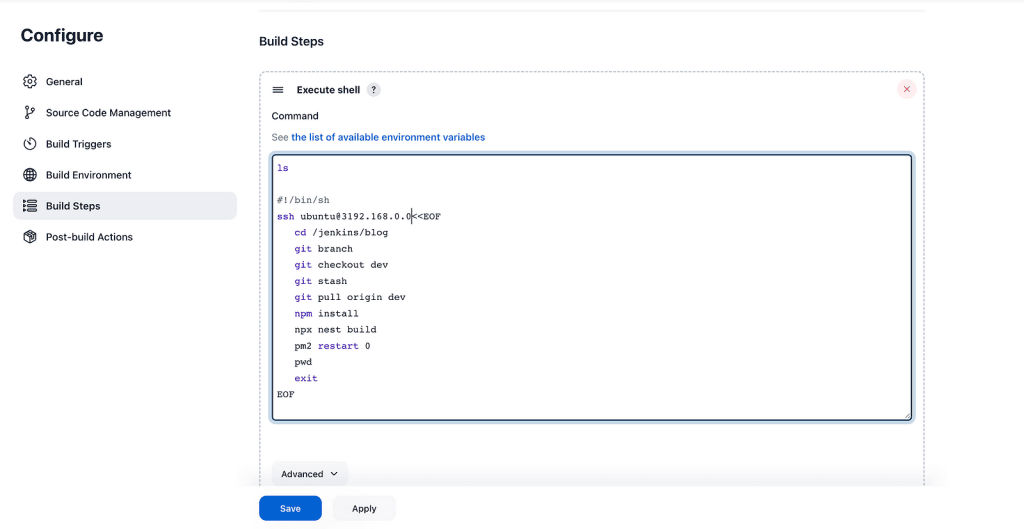Click the Execute shell drag handle icon
This screenshot has width=1024, height=529.
point(278,89)
